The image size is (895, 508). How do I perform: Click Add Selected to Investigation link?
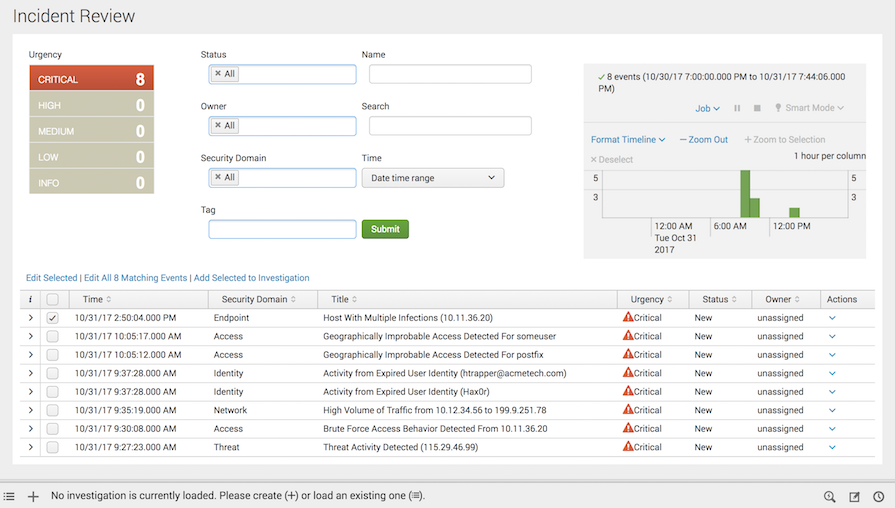click(x=251, y=278)
